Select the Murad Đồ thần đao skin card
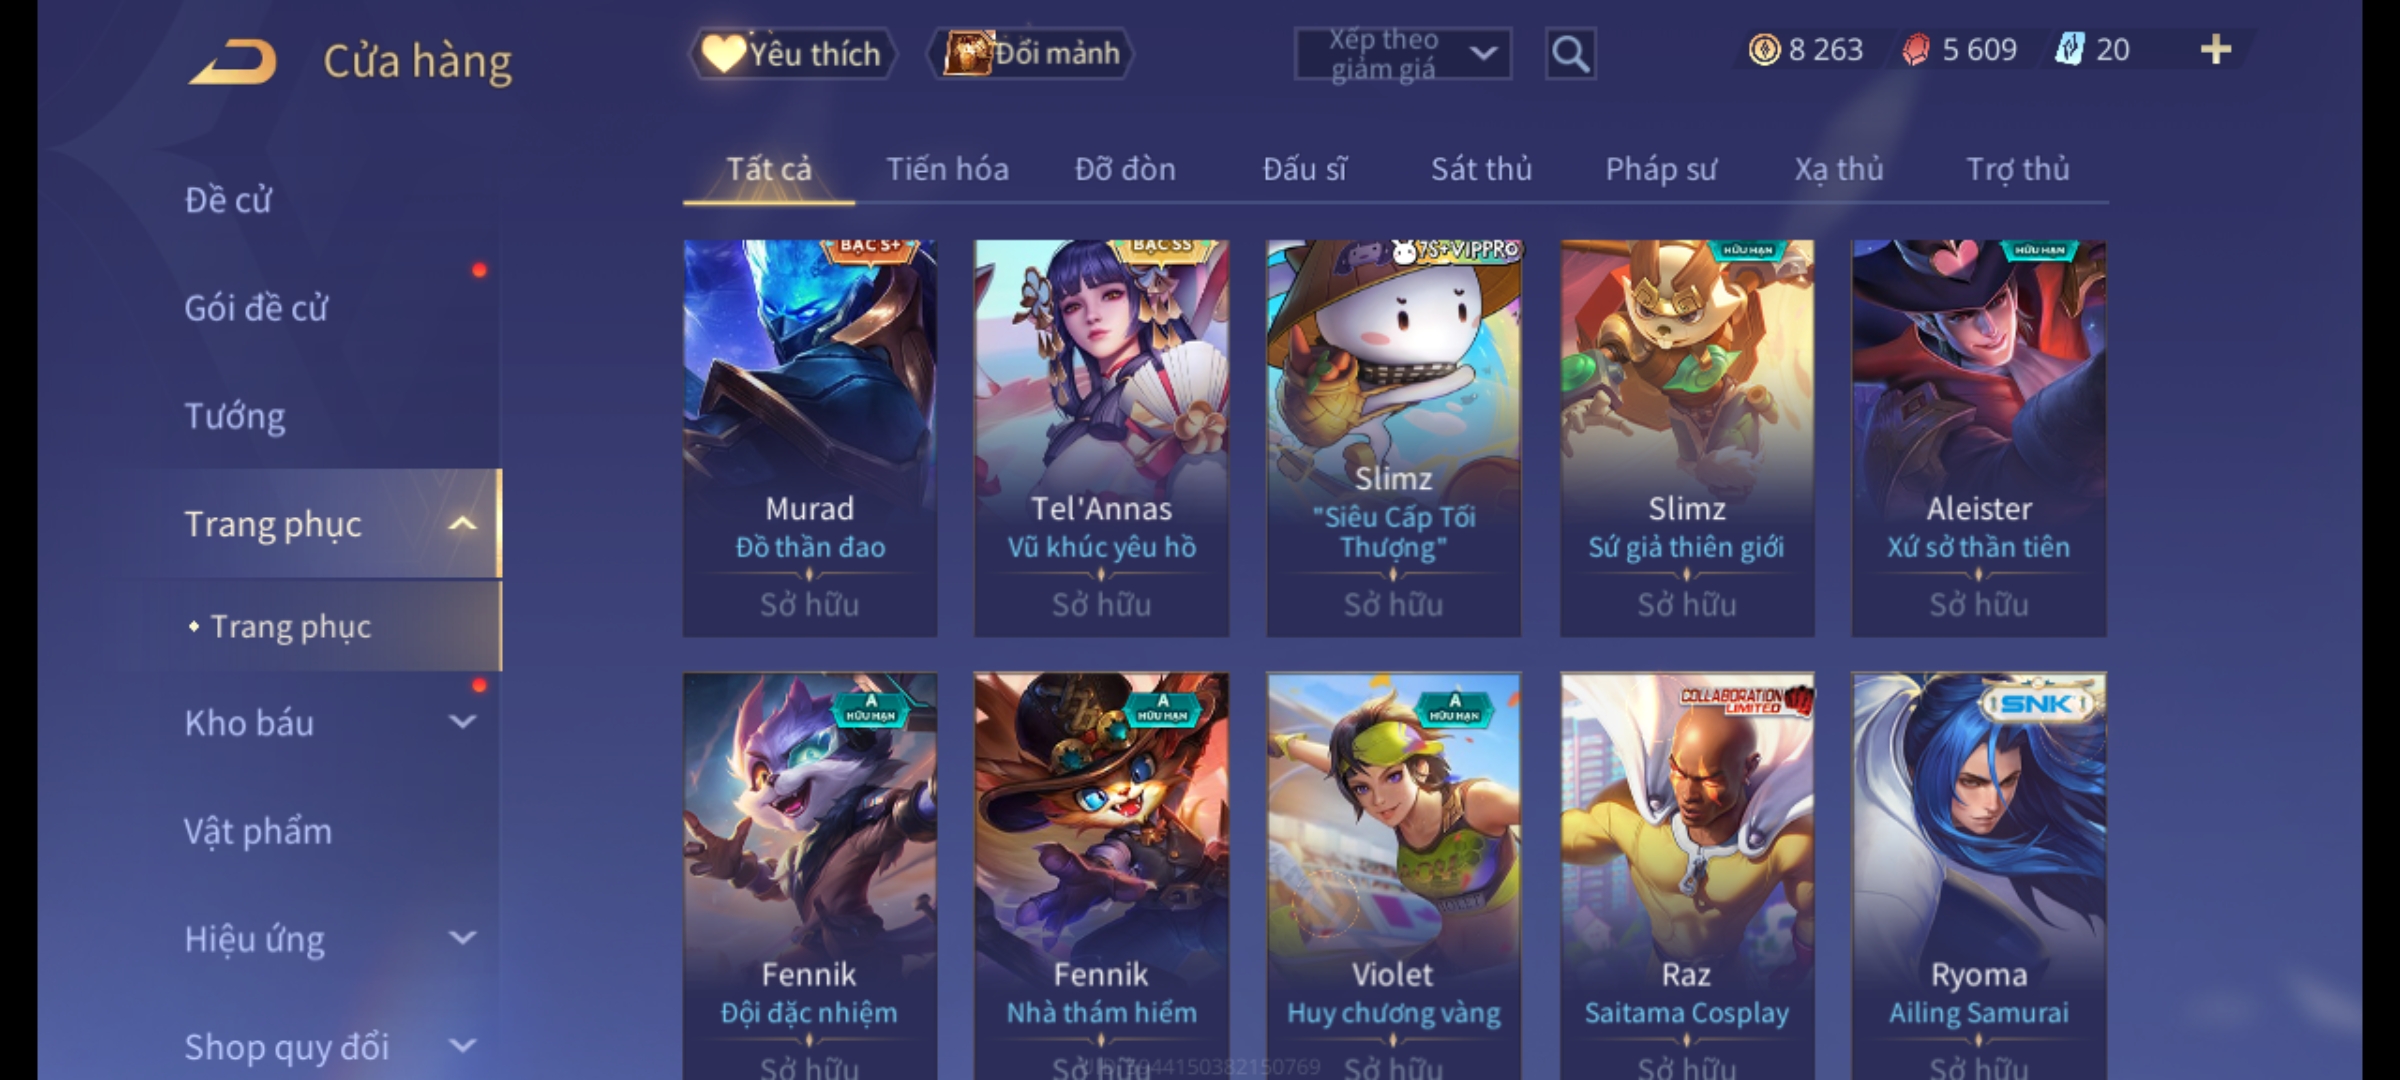The width and height of the screenshot is (2400, 1080). pyautogui.click(x=810, y=438)
